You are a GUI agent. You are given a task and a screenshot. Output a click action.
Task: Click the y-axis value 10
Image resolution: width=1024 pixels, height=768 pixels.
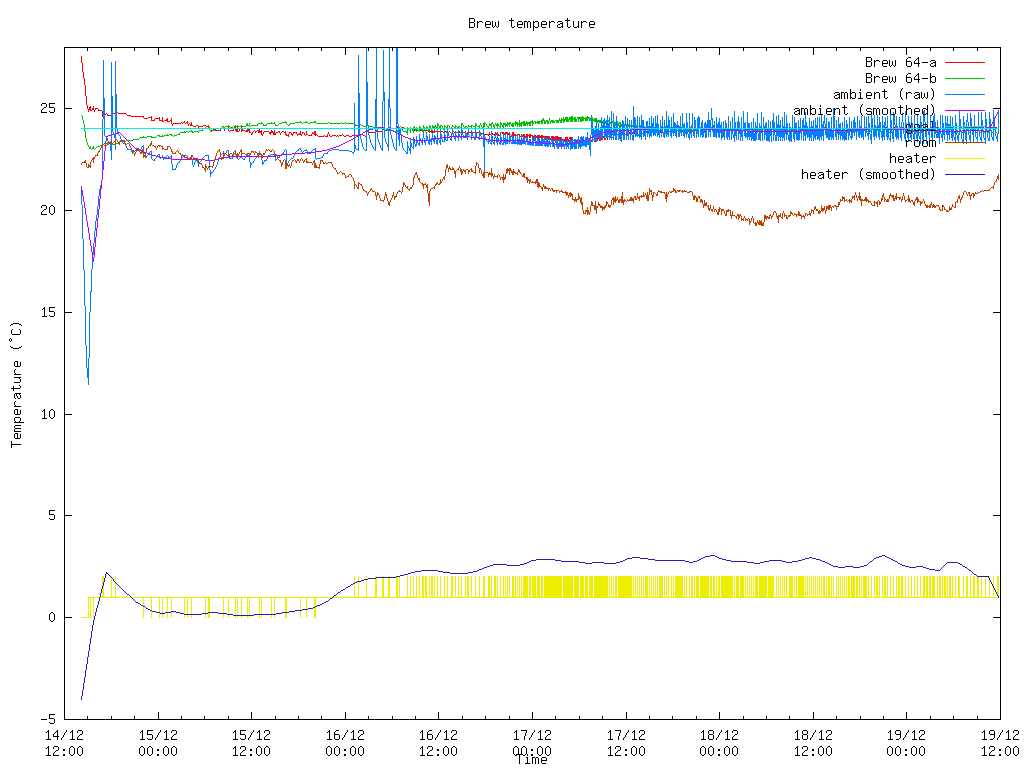[x=48, y=414]
